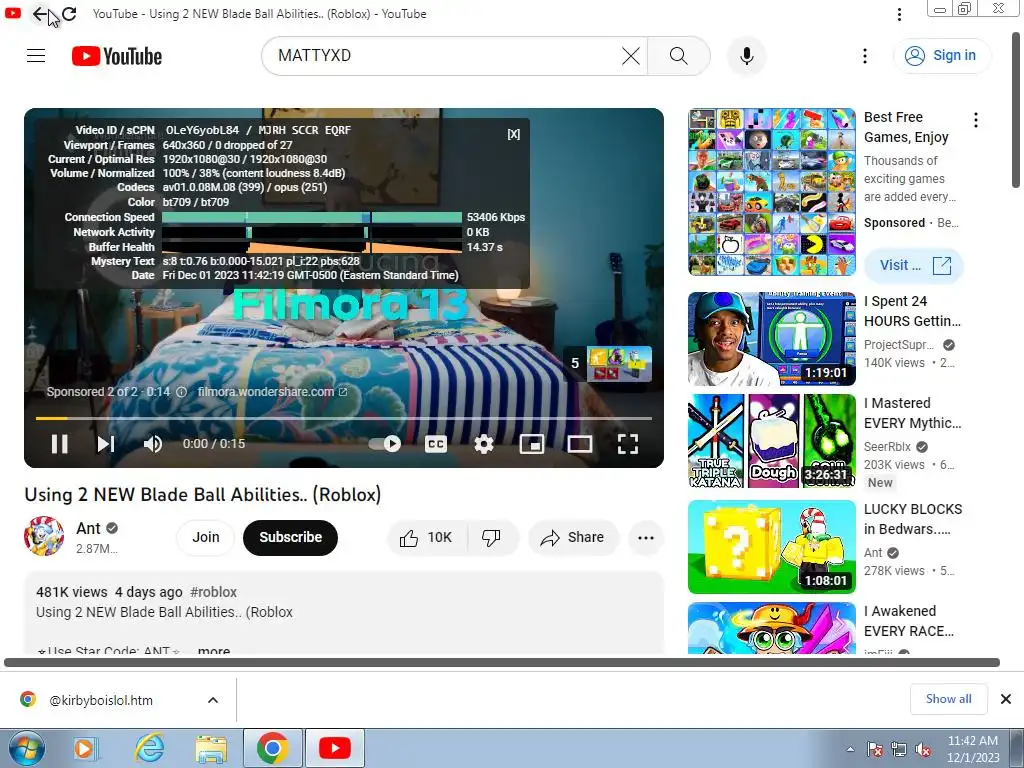
Task: Click the ad info icon beside Sponsored 2 of 2
Action: (x=182, y=392)
